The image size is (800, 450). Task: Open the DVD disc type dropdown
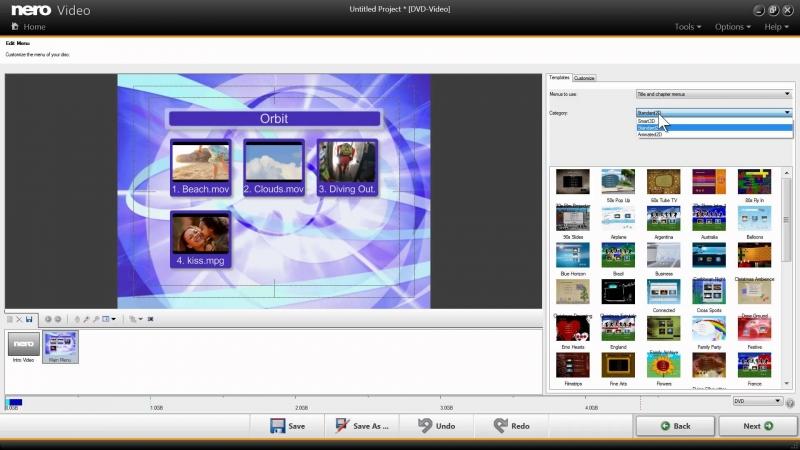[757, 402]
